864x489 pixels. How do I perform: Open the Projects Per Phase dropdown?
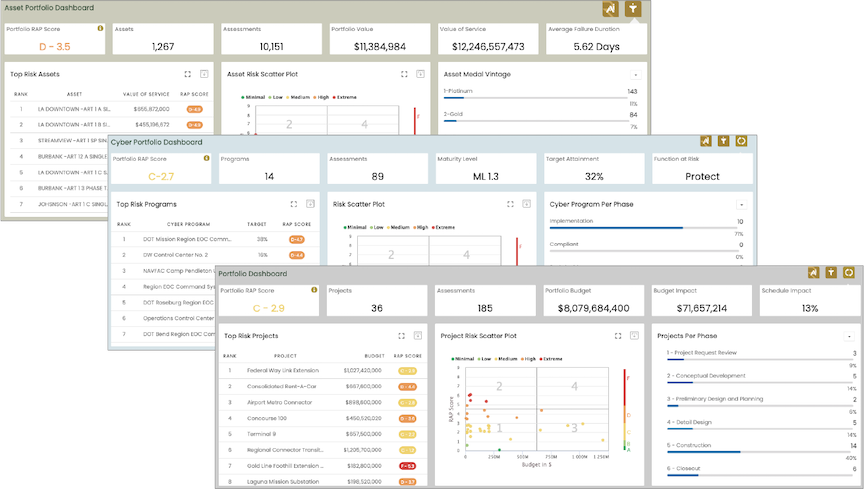(849, 336)
